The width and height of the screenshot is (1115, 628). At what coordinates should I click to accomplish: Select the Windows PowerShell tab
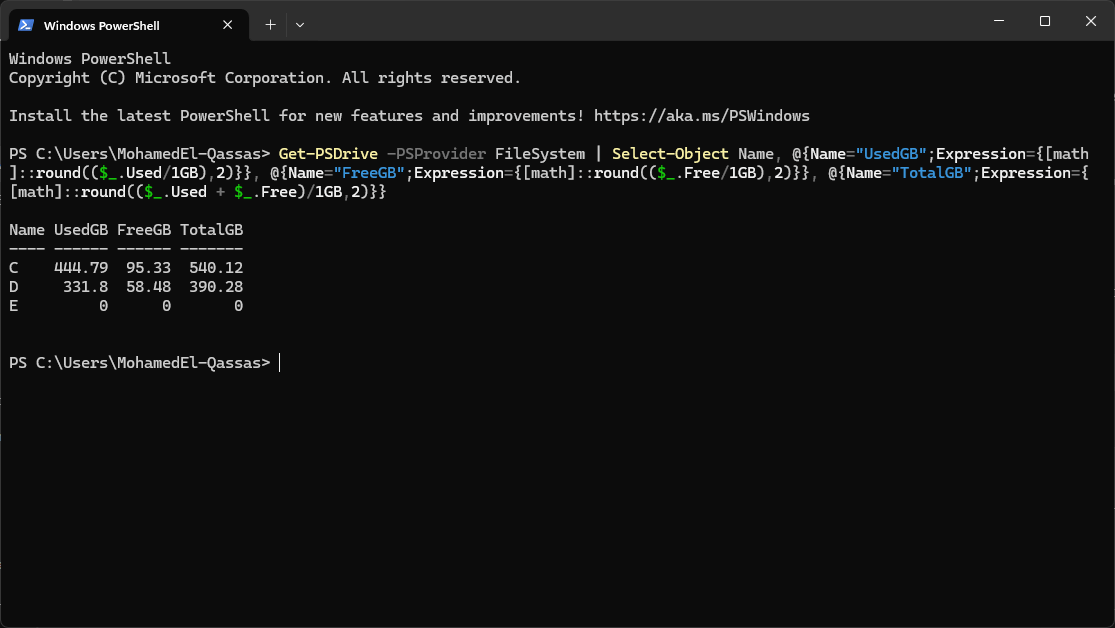(129, 25)
